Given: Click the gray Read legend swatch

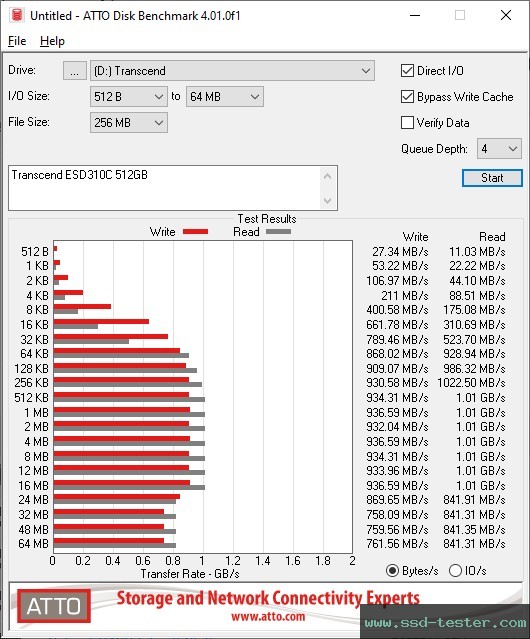Looking at the screenshot, I should pos(278,232).
